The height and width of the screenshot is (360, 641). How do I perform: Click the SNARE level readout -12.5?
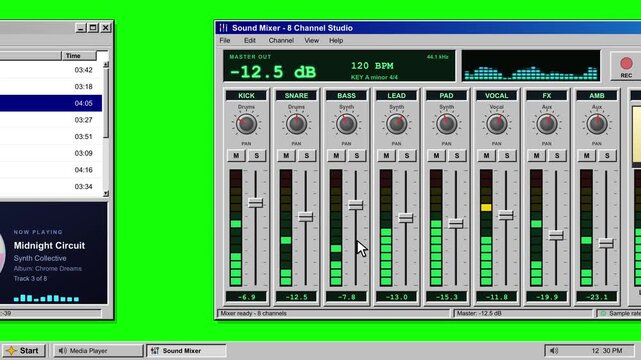point(296,297)
